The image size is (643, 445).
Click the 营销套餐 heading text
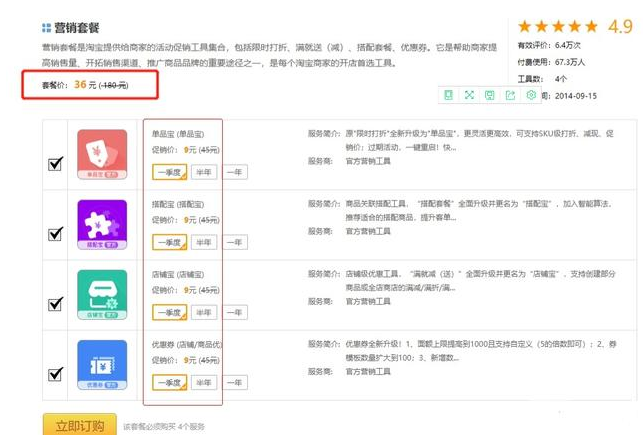pyautogui.click(x=77, y=28)
